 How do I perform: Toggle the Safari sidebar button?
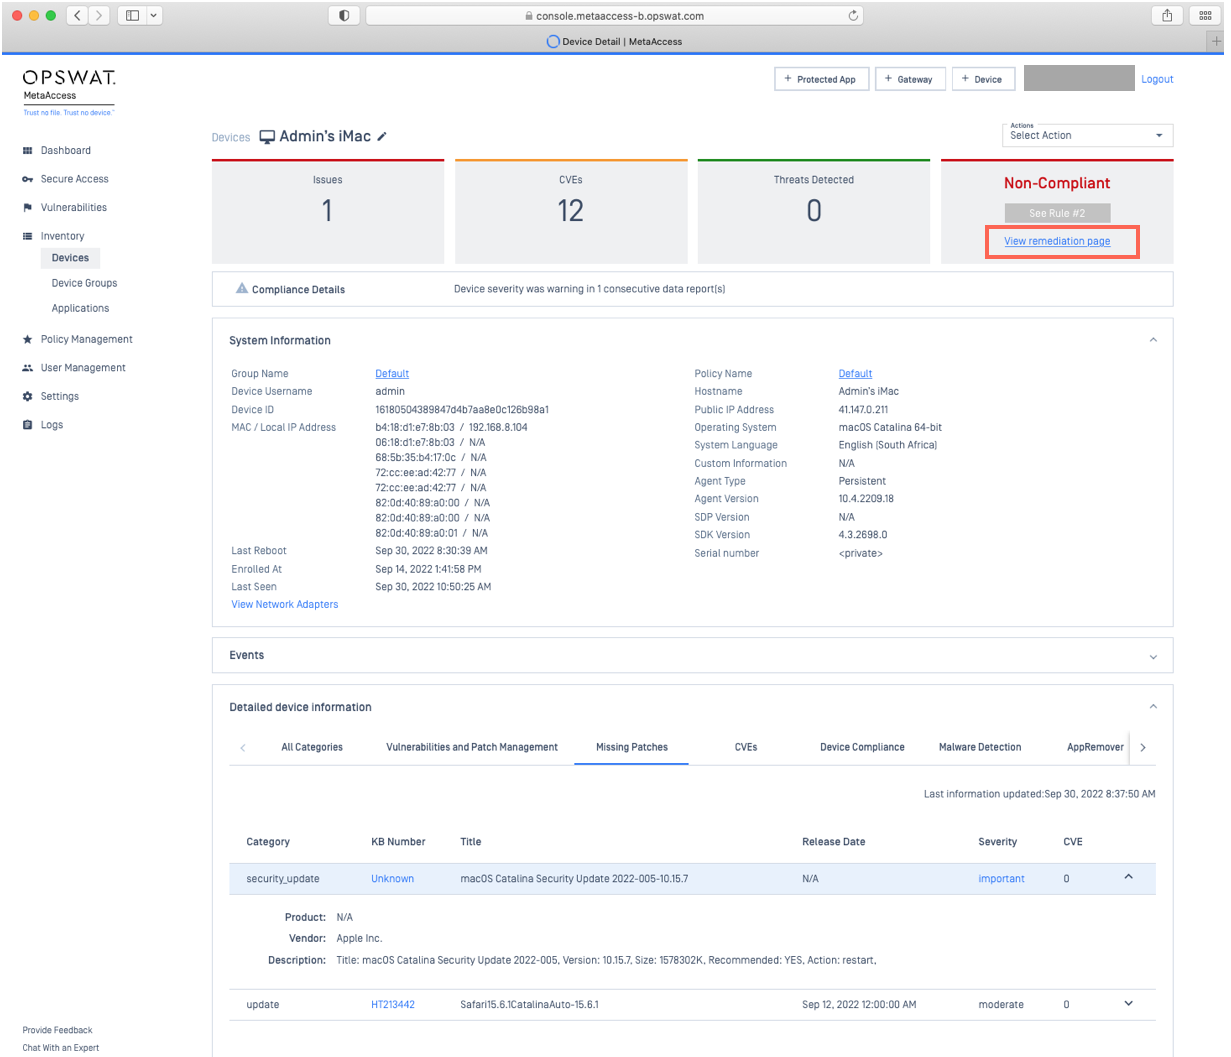(132, 15)
